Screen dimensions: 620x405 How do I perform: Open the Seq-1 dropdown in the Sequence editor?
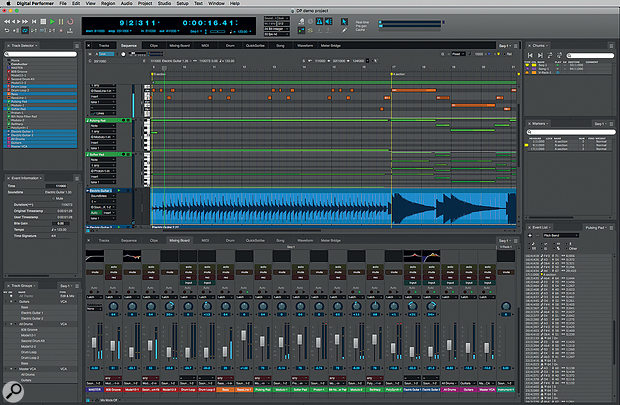click(x=505, y=46)
